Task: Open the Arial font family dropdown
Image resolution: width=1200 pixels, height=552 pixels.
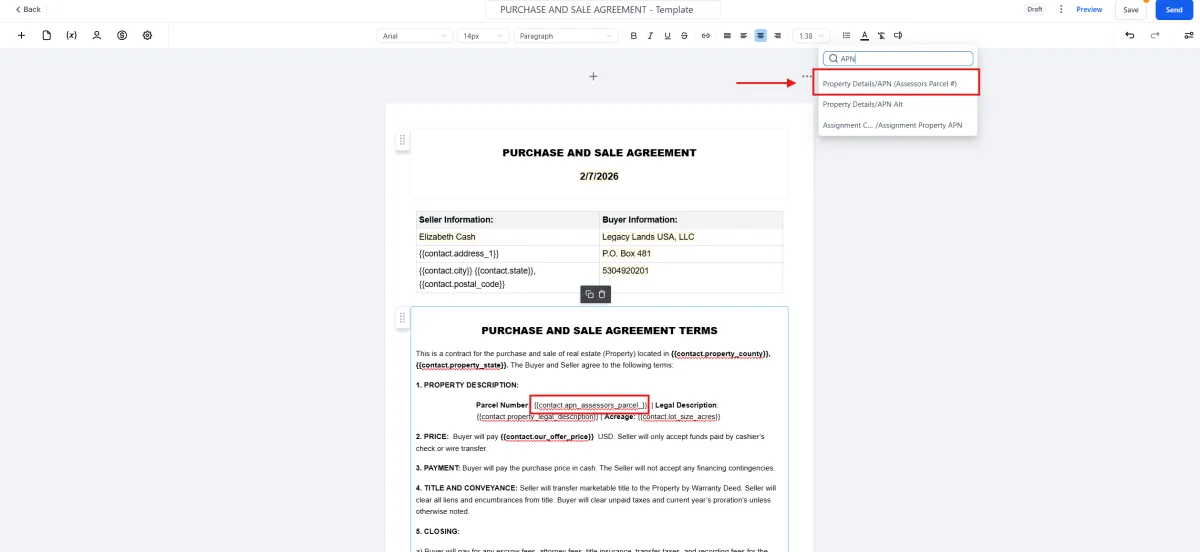Action: (x=415, y=35)
